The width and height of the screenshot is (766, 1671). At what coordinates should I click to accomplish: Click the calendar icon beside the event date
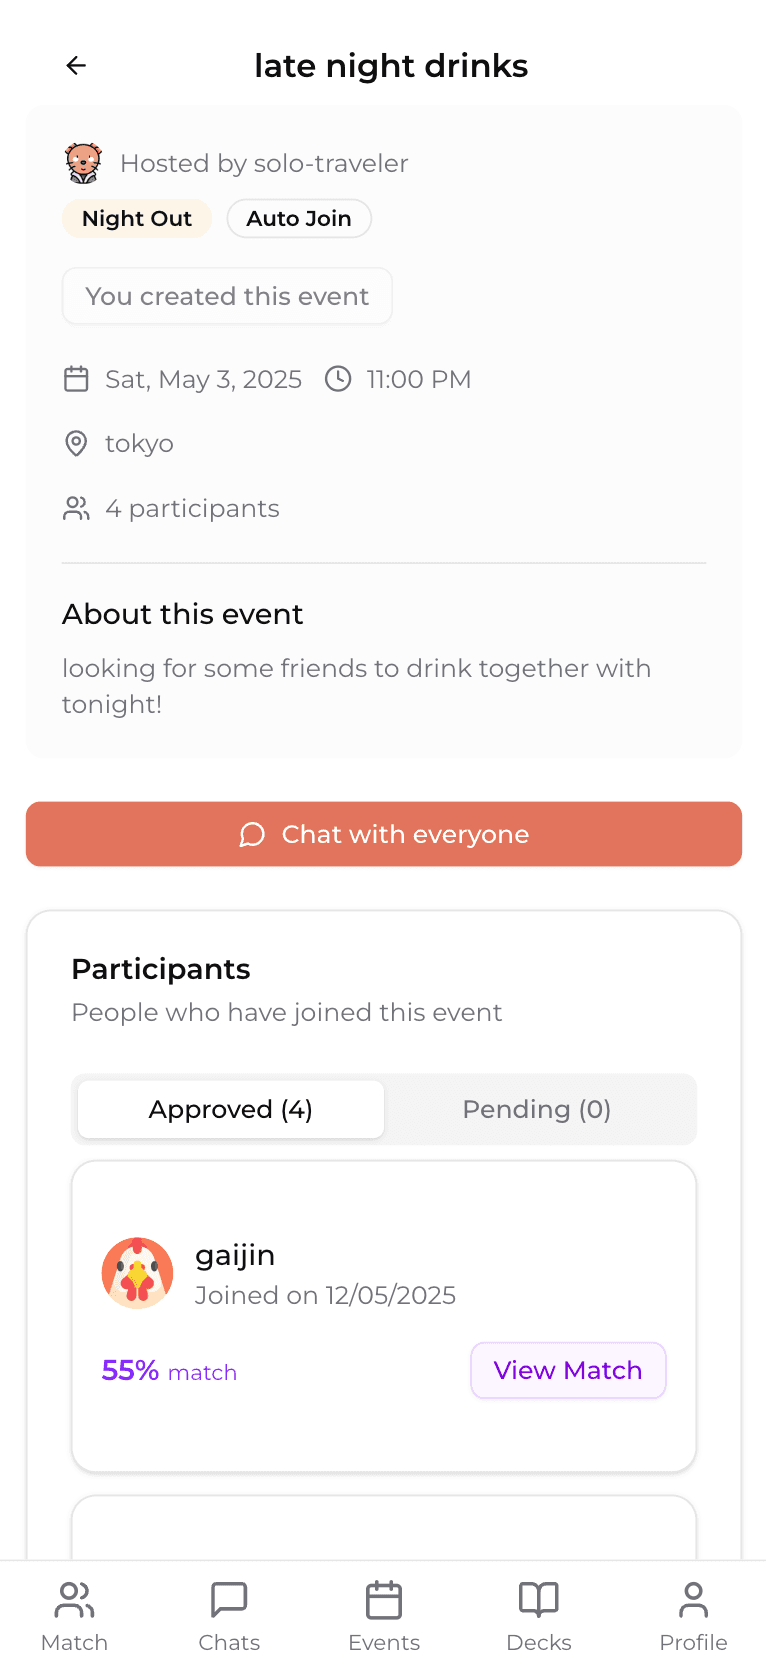point(76,379)
